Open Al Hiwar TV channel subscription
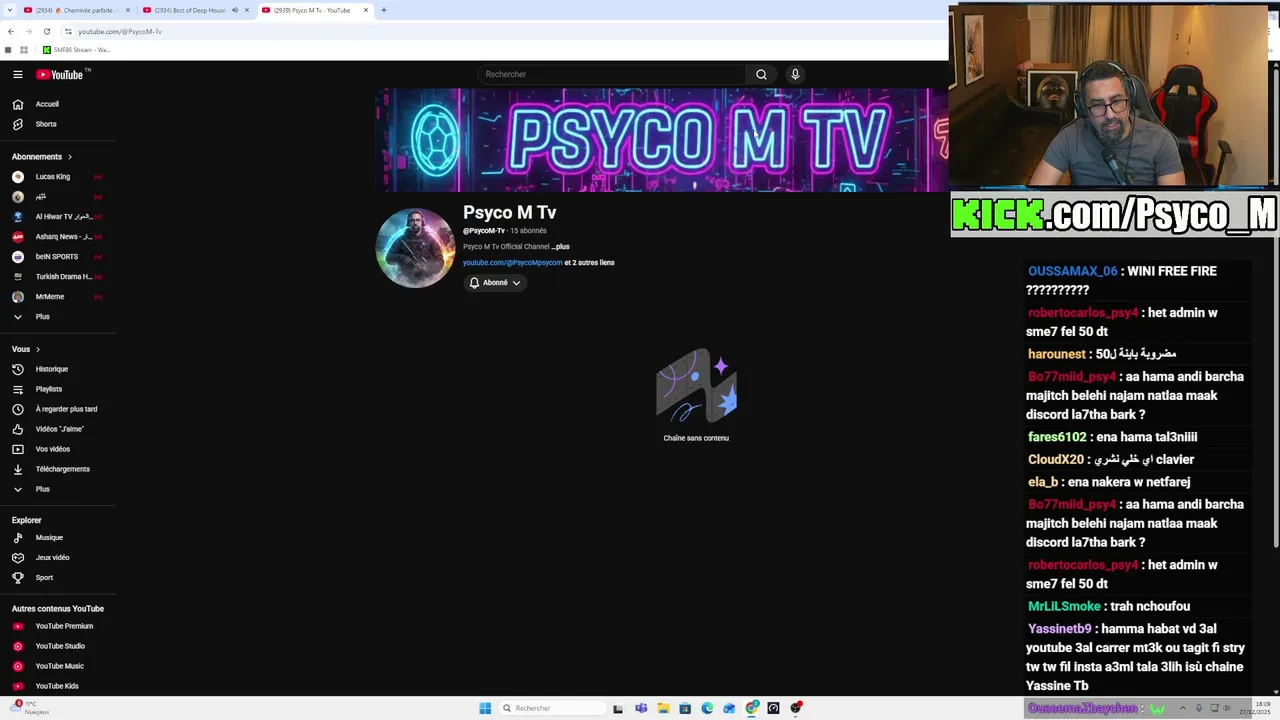The height and width of the screenshot is (720, 1280). 62,217
